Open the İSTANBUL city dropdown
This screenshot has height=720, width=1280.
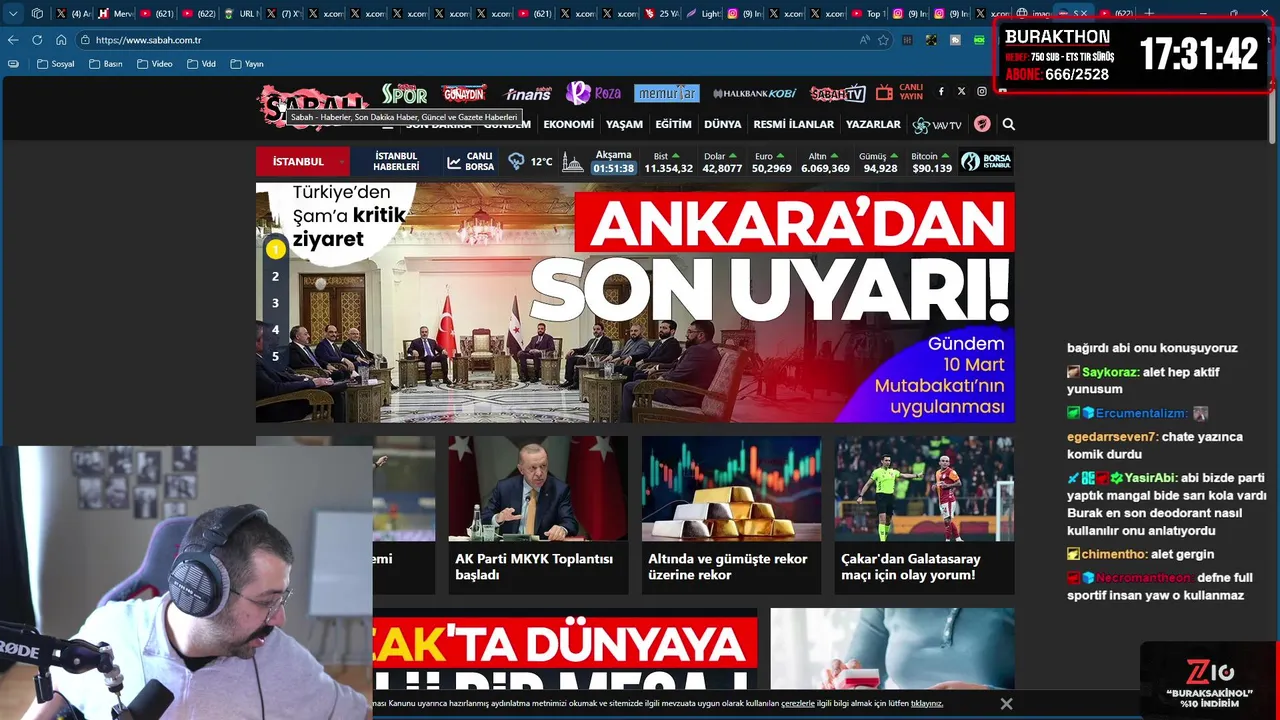point(302,161)
